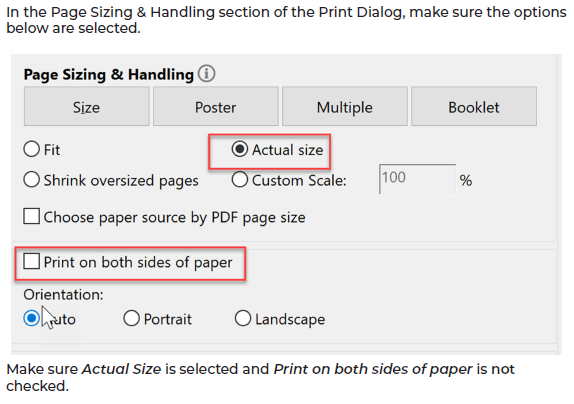Select the Size button
This screenshot has width=574, height=404.
pos(87,106)
